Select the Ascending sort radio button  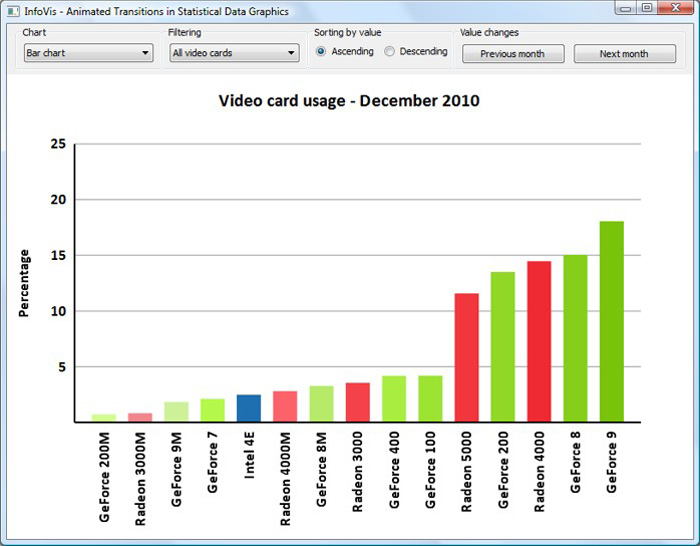click(x=321, y=51)
